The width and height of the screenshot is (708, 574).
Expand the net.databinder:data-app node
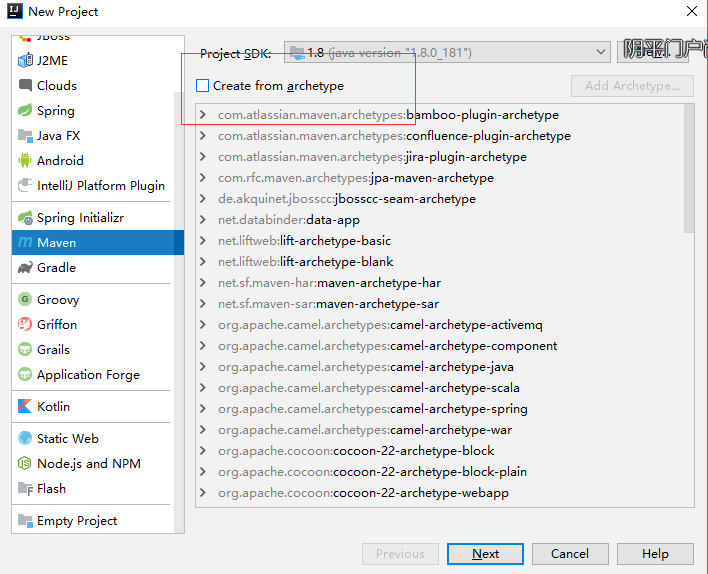point(203,219)
